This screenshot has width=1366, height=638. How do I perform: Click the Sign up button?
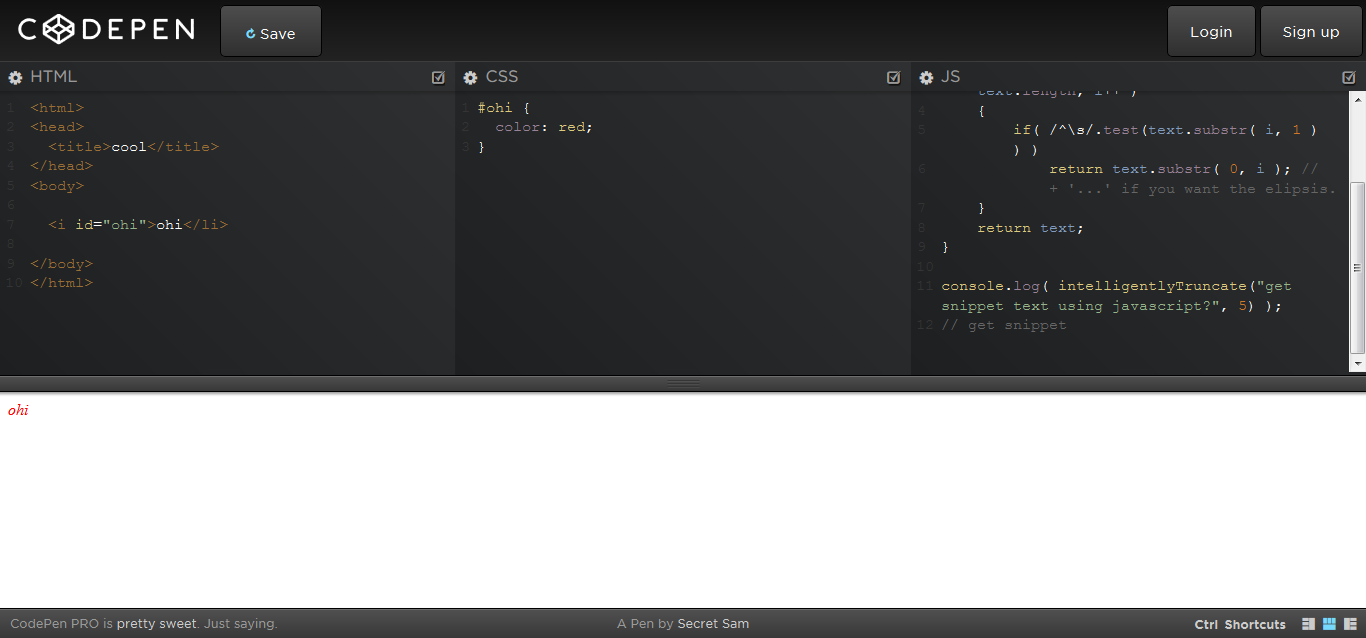[x=1311, y=31]
